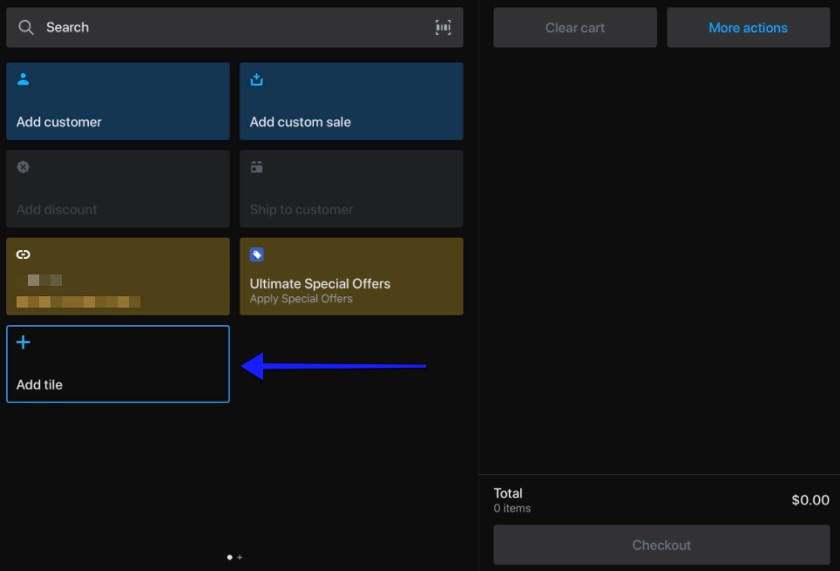Open More actions
The width and height of the screenshot is (840, 571).
[x=748, y=27]
